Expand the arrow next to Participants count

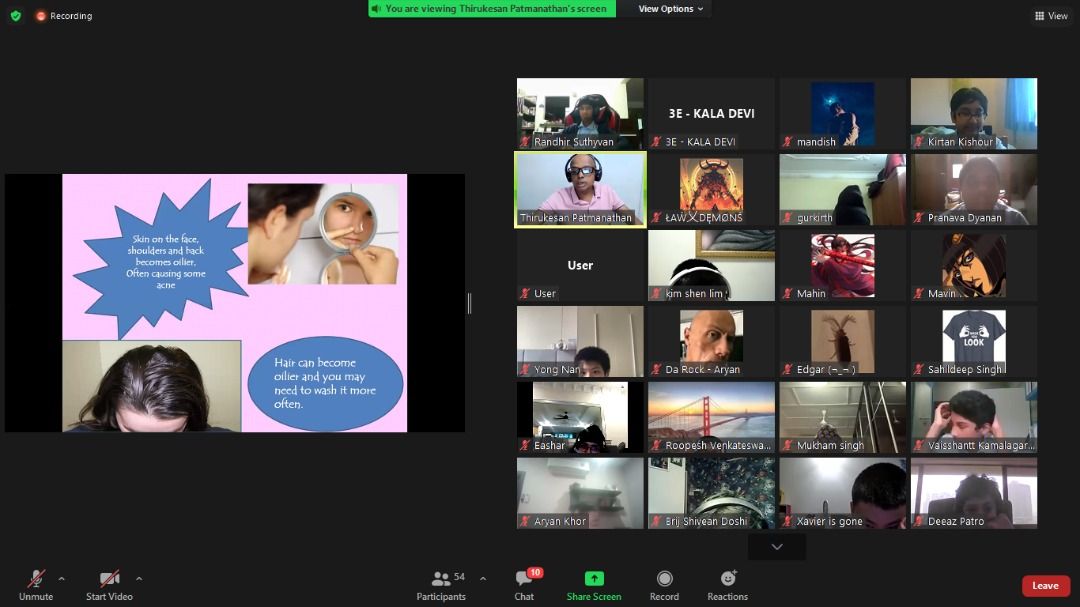483,578
